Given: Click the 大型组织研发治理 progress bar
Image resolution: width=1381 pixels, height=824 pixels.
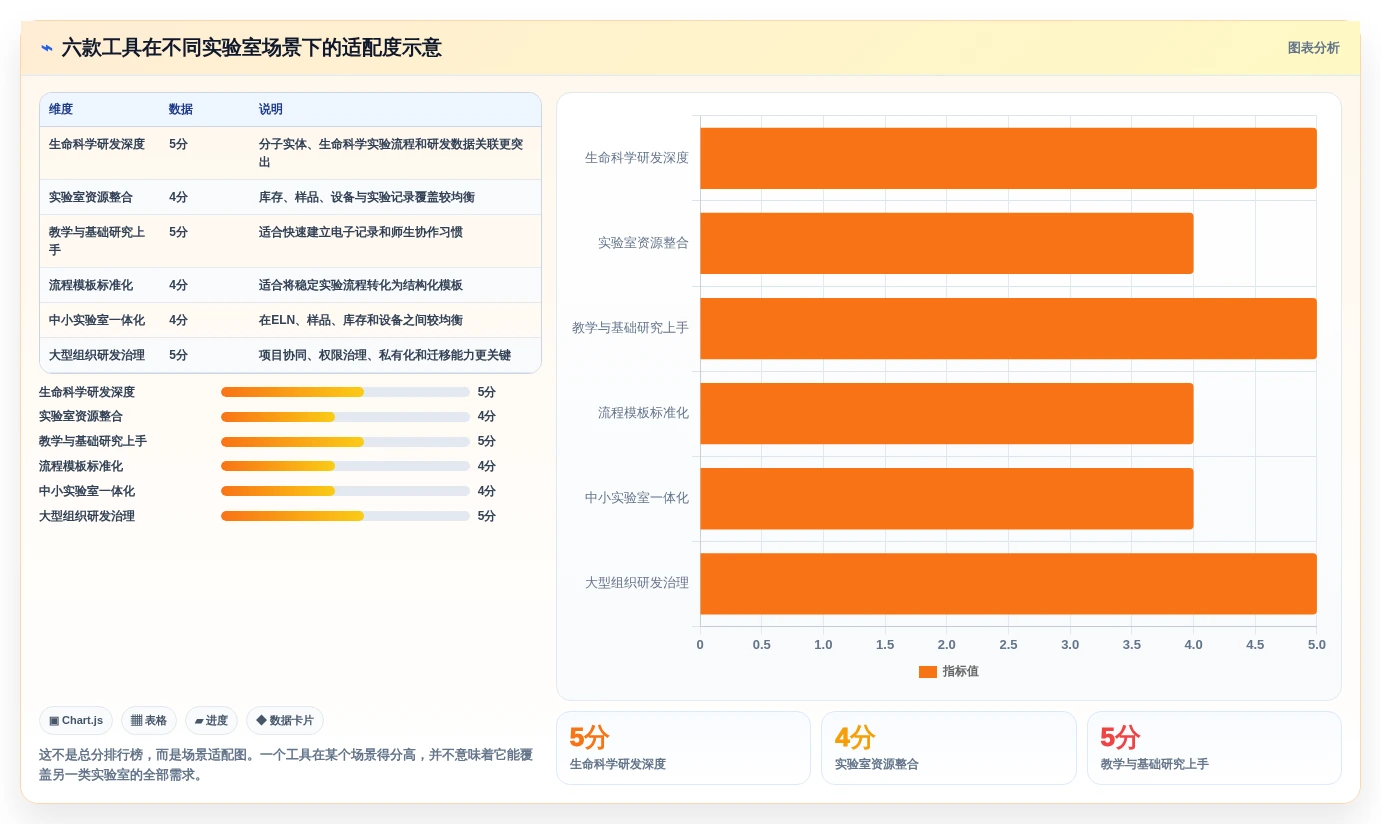Looking at the screenshot, I should (x=345, y=516).
